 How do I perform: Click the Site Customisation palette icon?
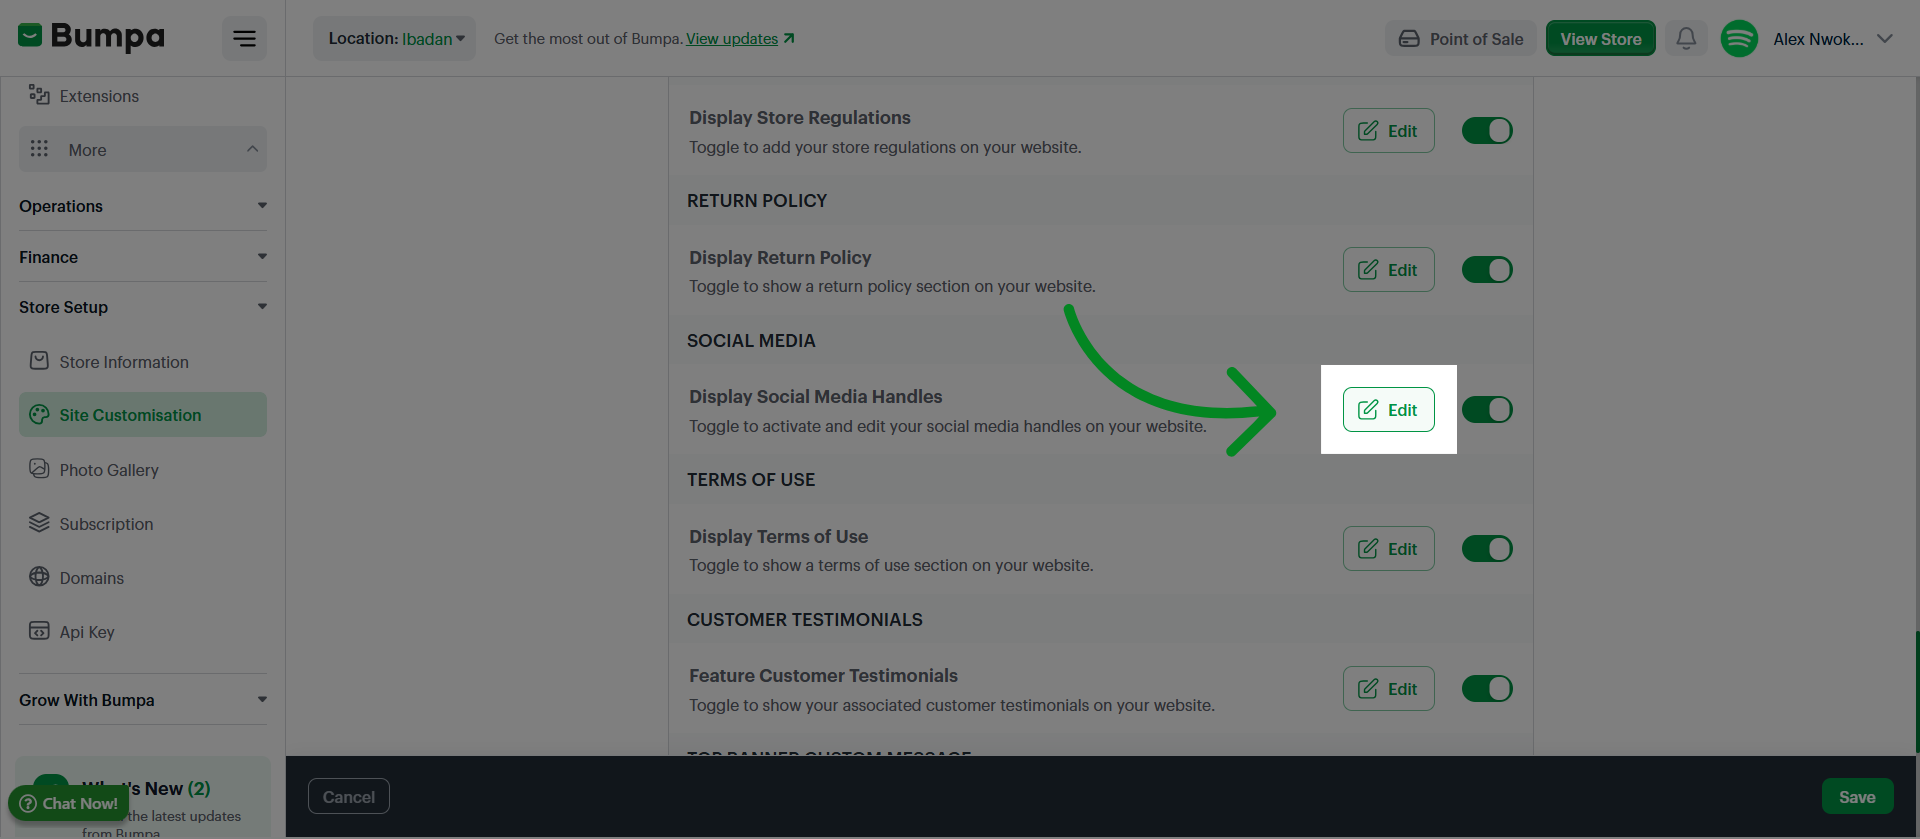[x=39, y=414]
